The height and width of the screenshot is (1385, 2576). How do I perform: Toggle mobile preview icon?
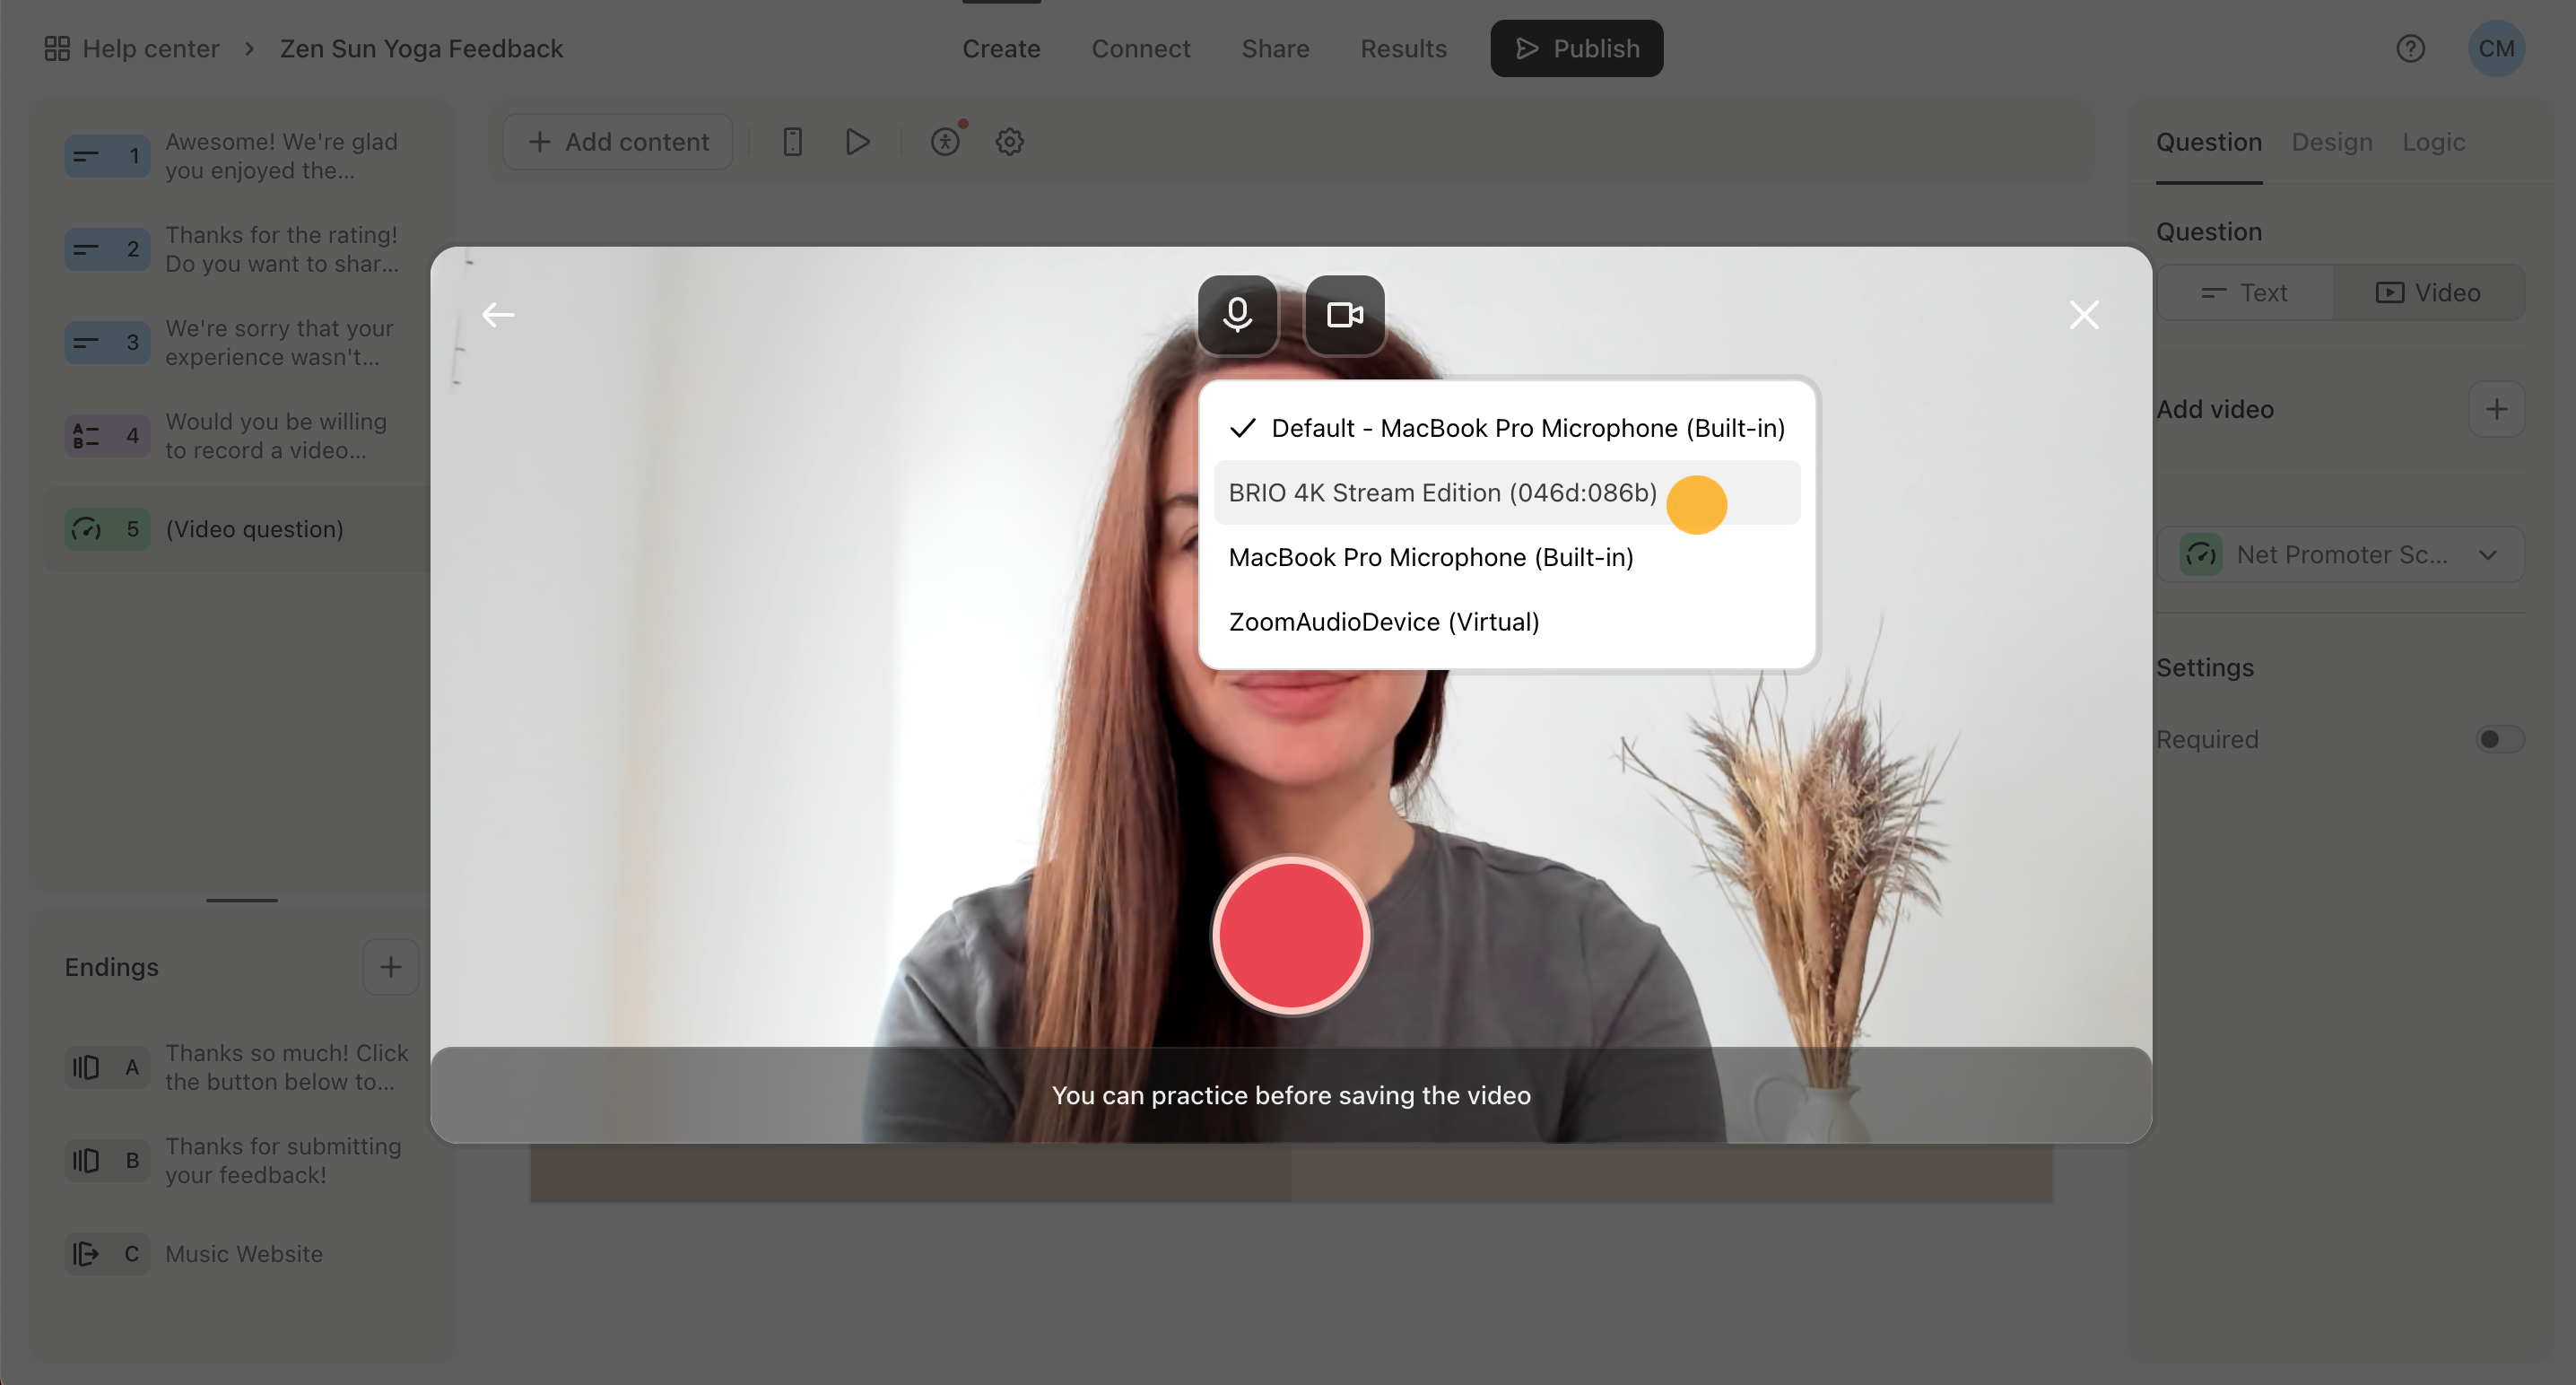(x=792, y=142)
